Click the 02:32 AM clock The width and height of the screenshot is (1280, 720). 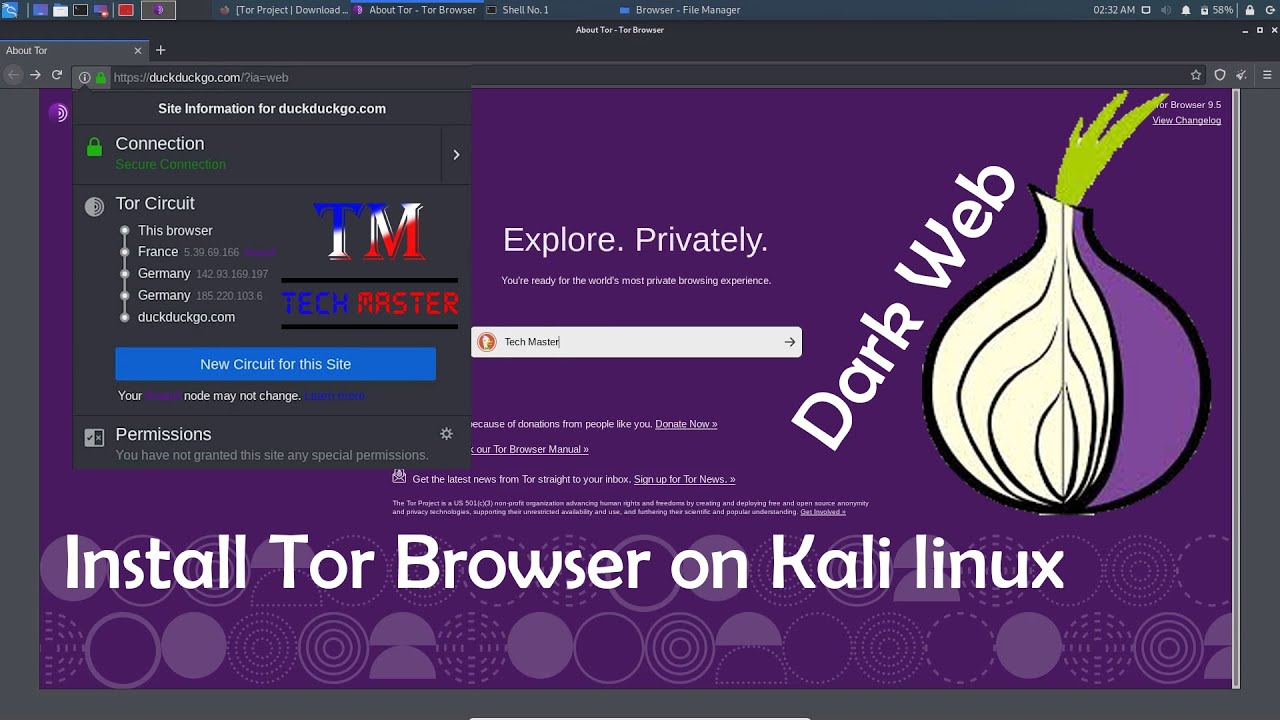(1114, 10)
